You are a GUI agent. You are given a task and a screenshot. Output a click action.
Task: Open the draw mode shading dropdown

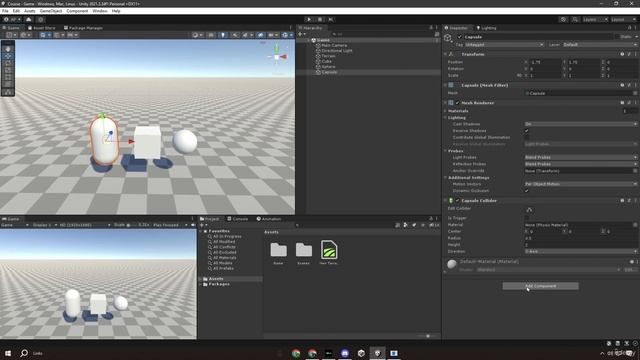(197, 35)
